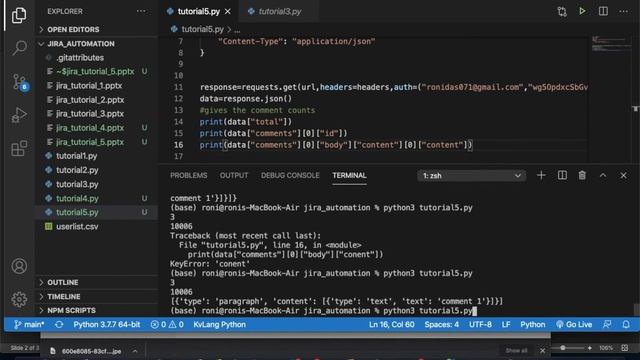Open Run and Debug view
The image size is (640, 360).
pos(19,115)
